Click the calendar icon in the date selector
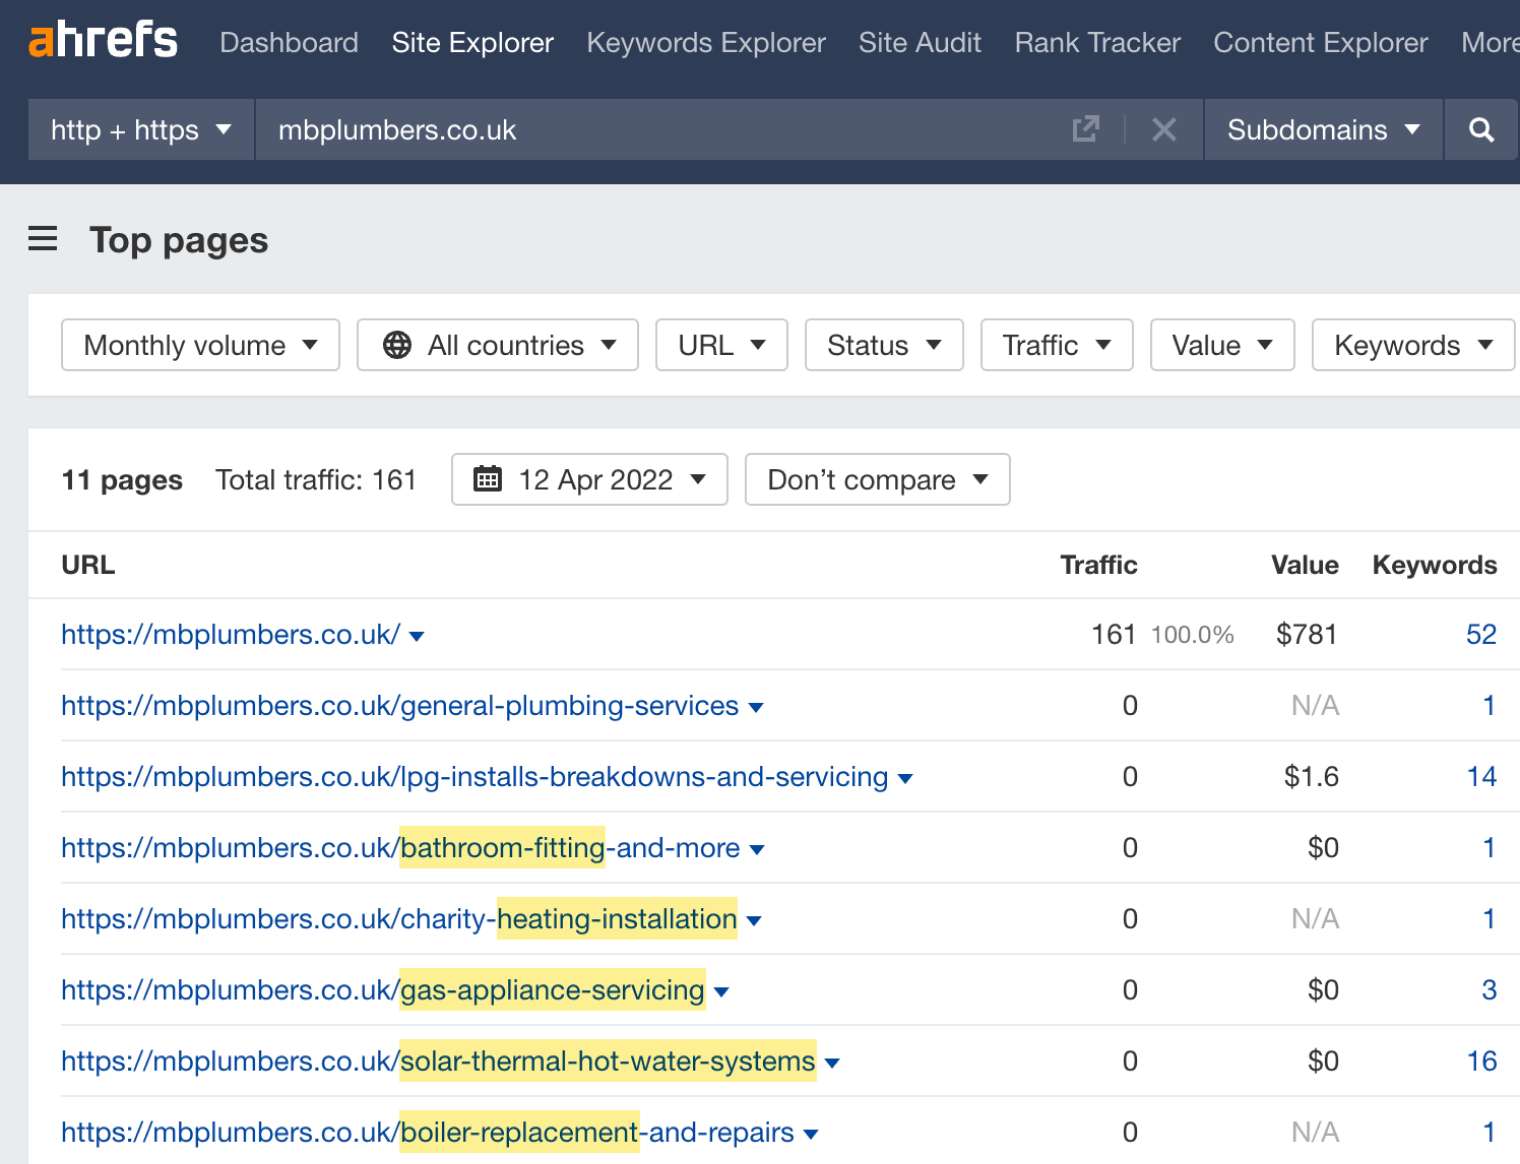The width and height of the screenshot is (1520, 1164). coord(487,479)
